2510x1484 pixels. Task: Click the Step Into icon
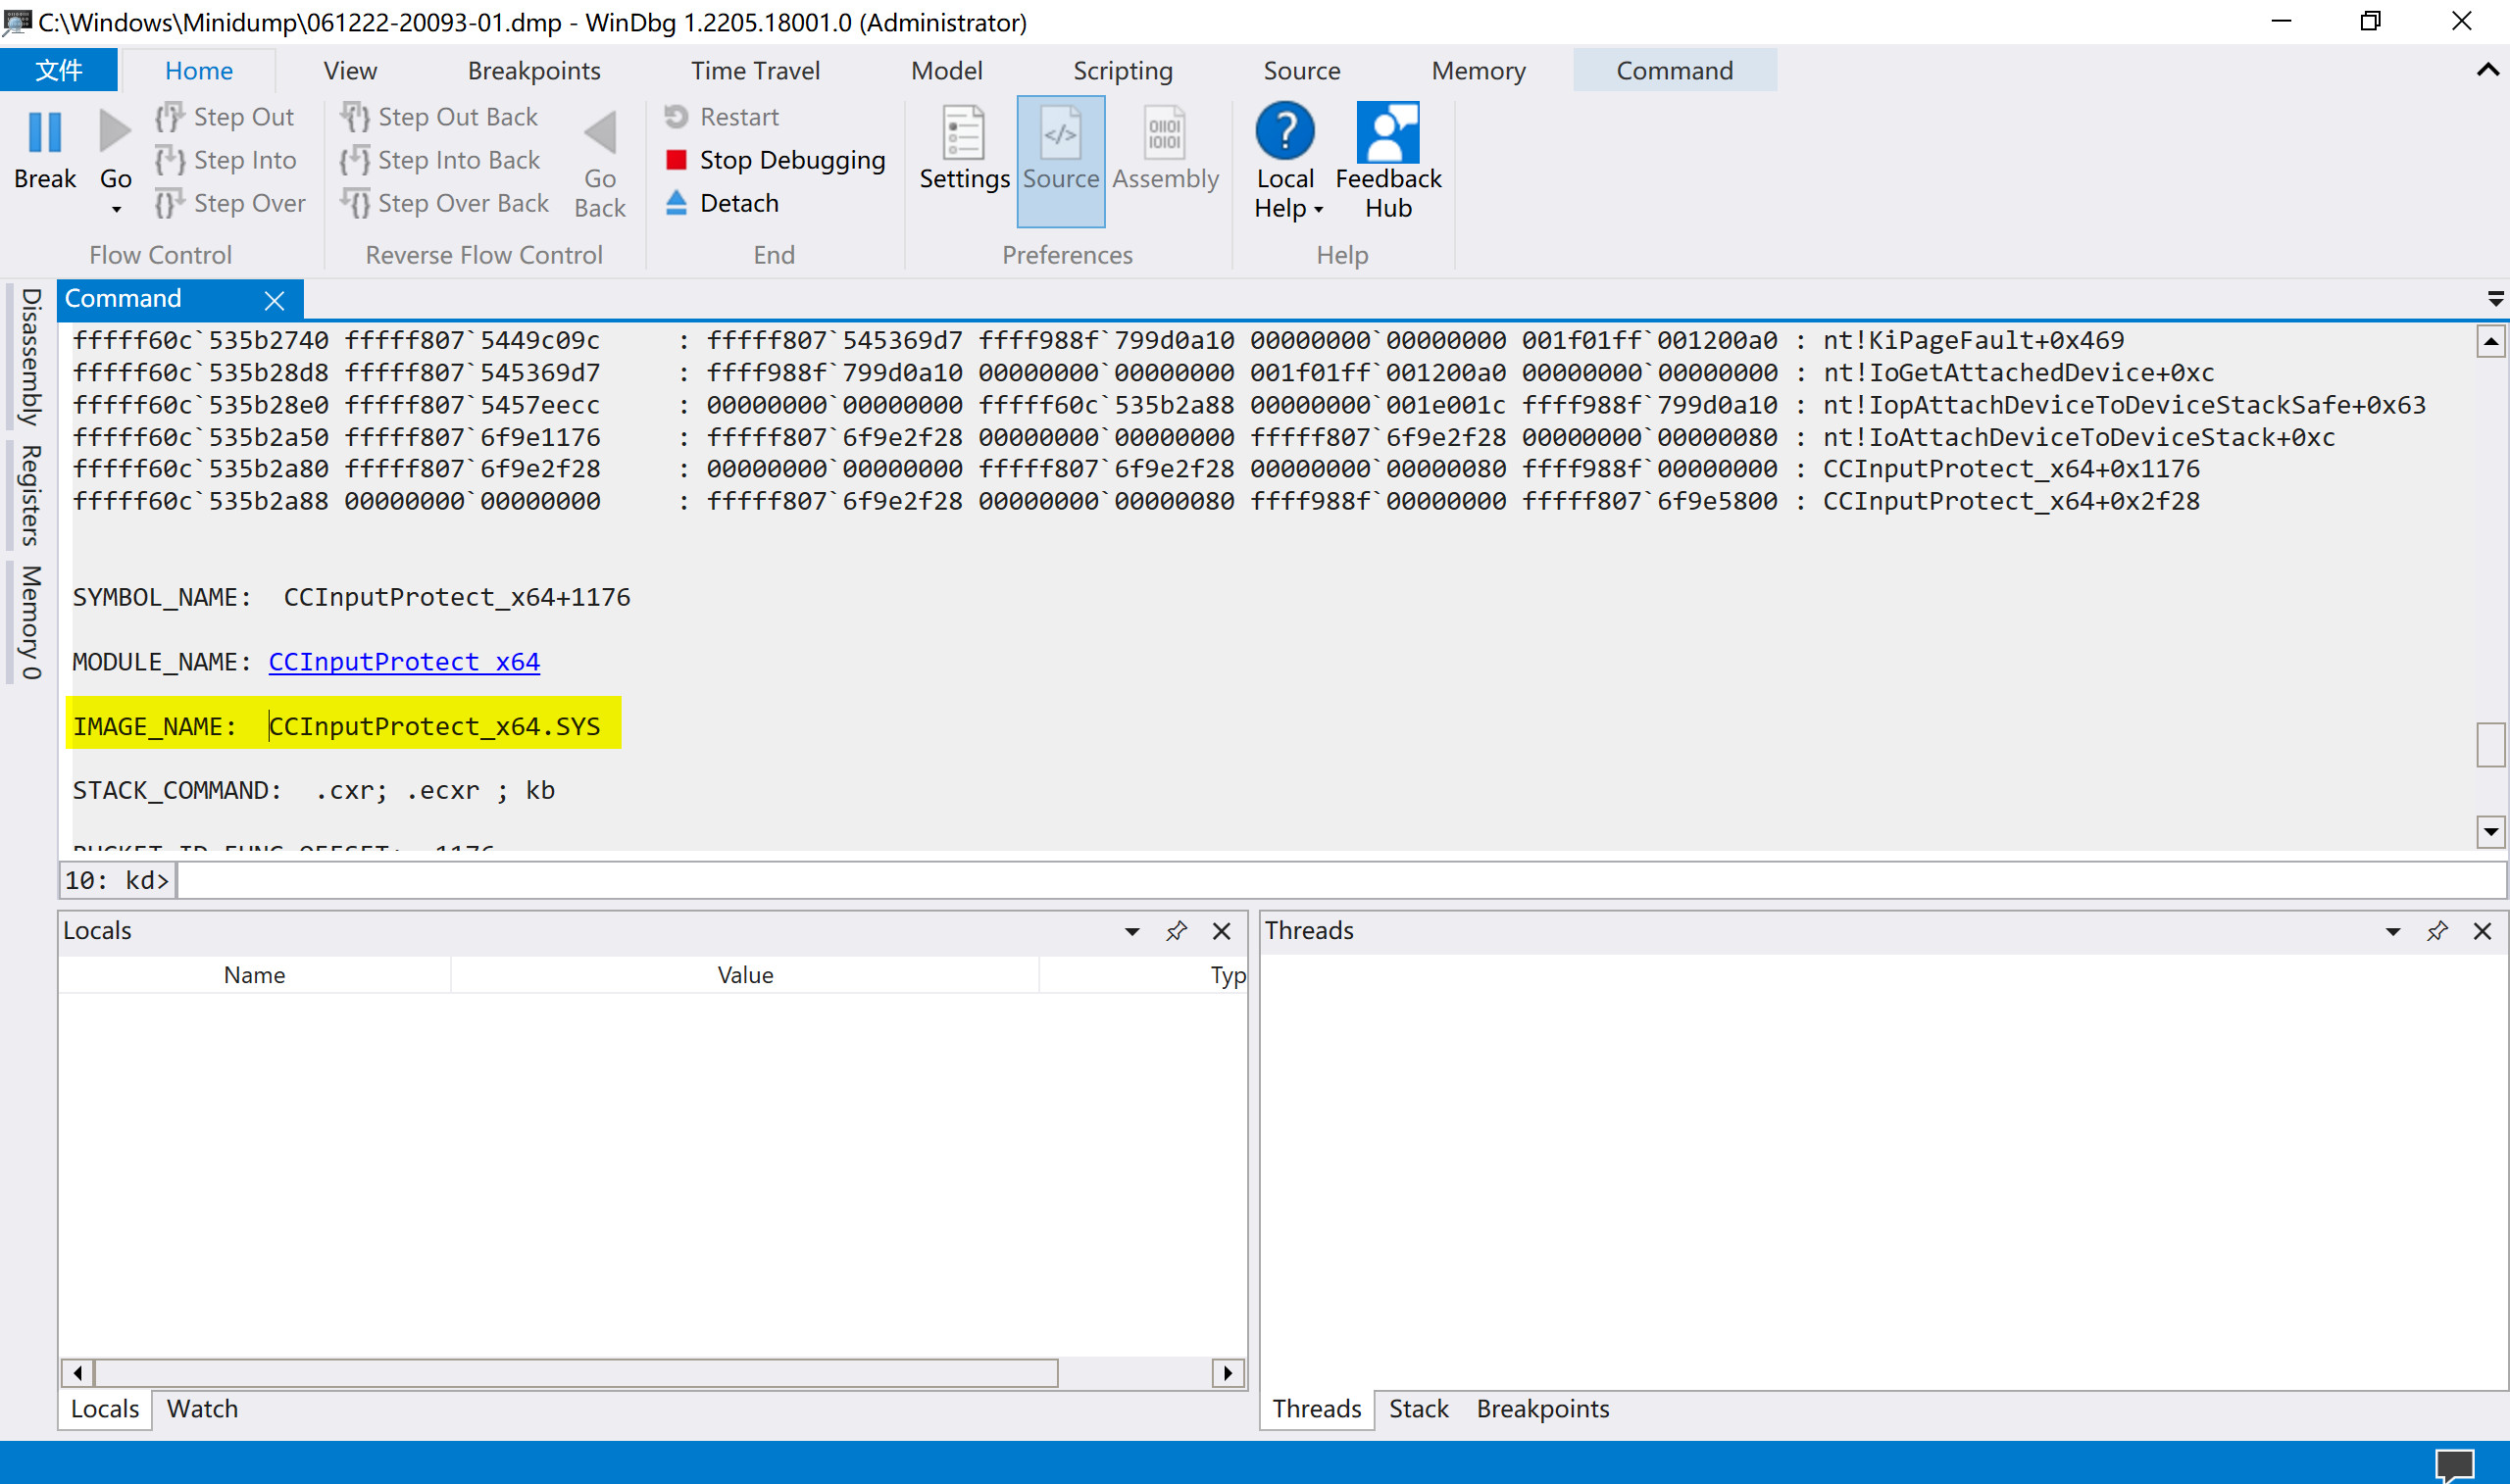click(169, 160)
